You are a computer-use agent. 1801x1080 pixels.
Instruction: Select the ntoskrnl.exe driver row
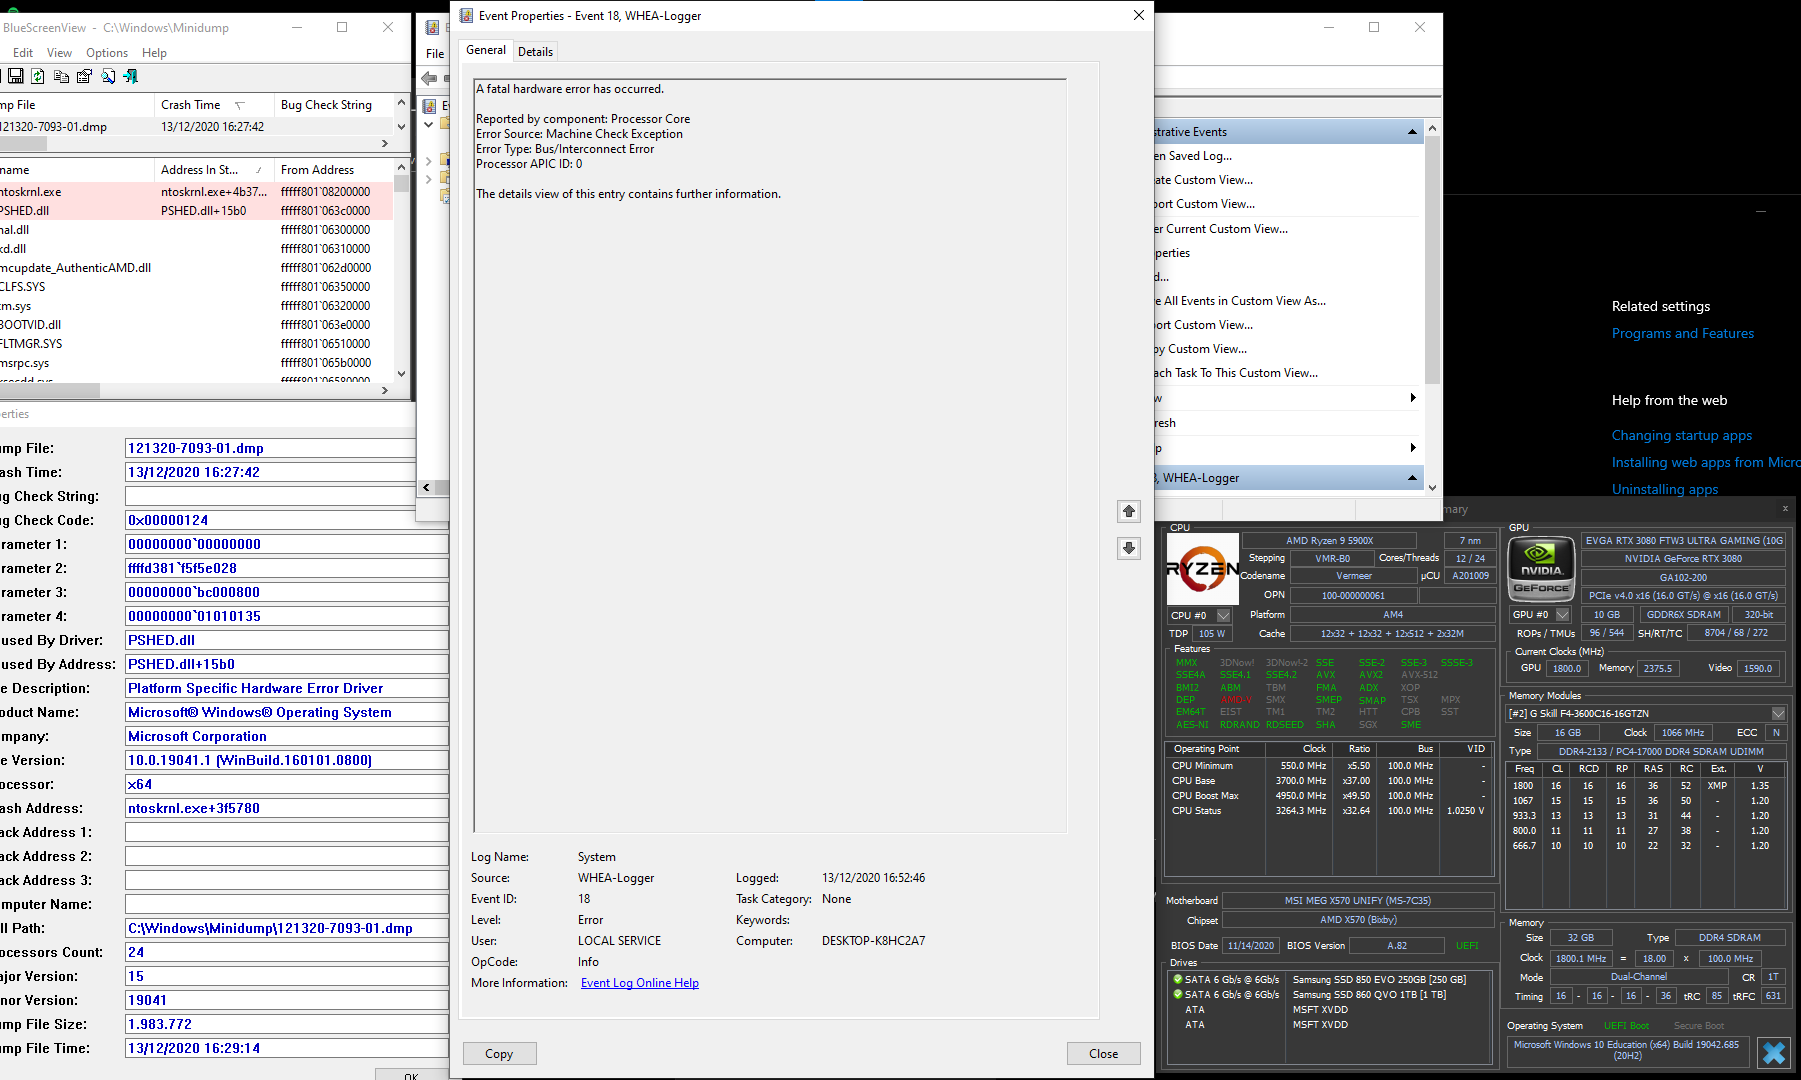click(x=196, y=192)
